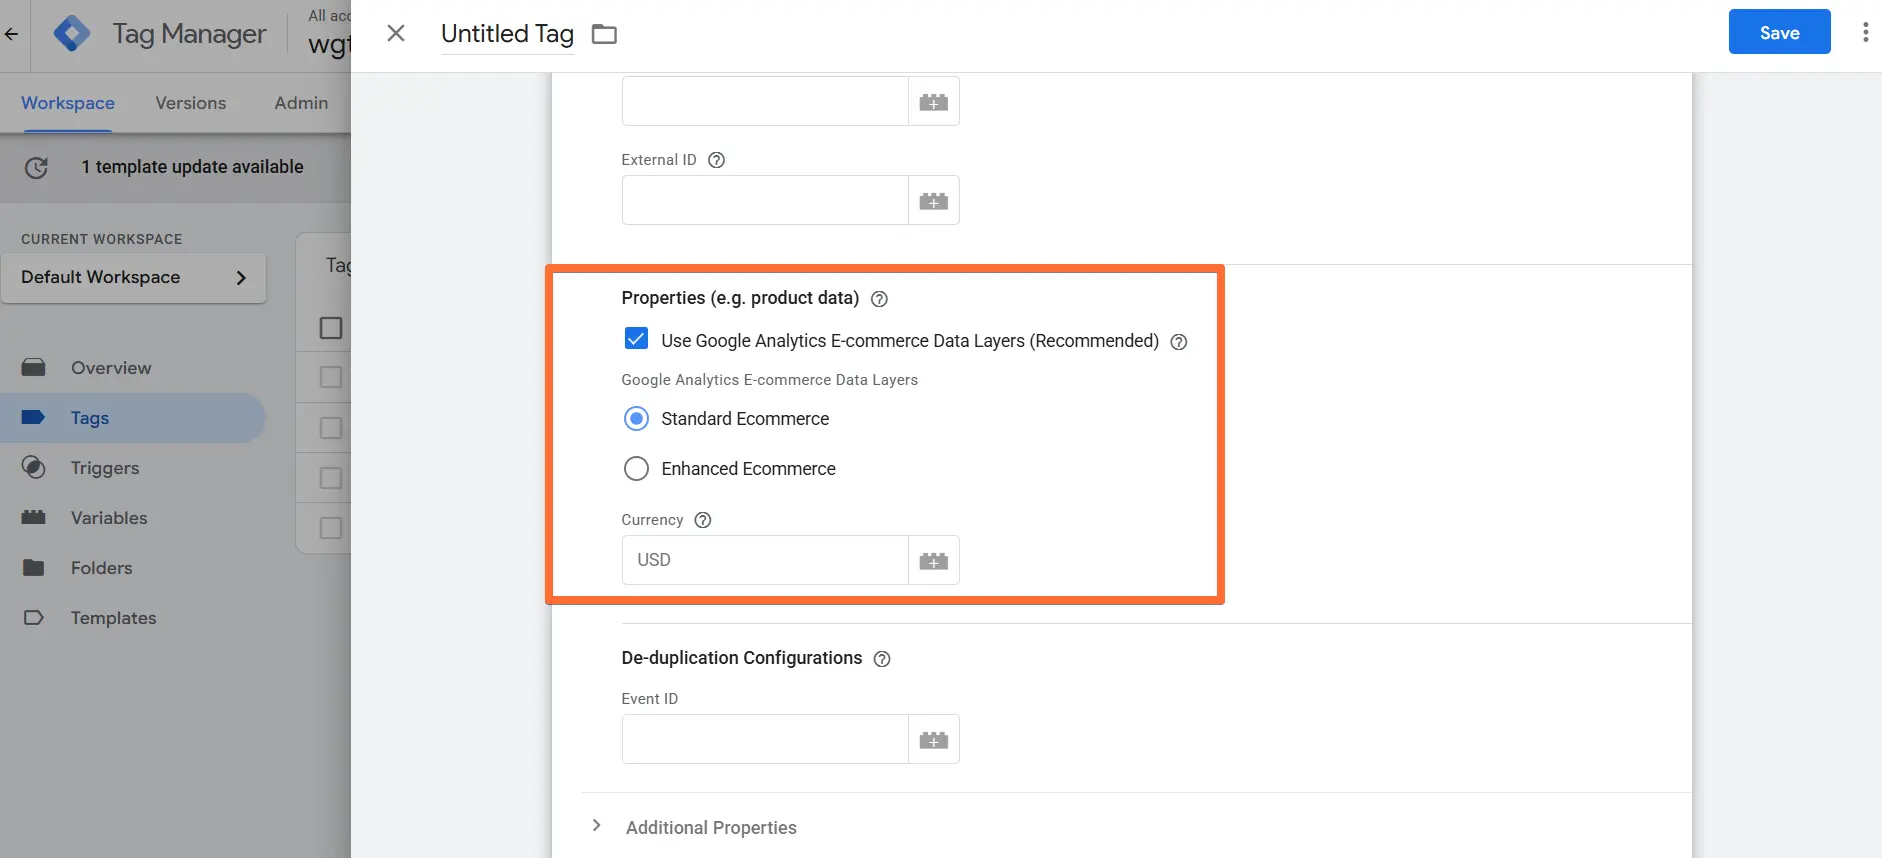
Task: Open the Versions tab
Action: (191, 103)
